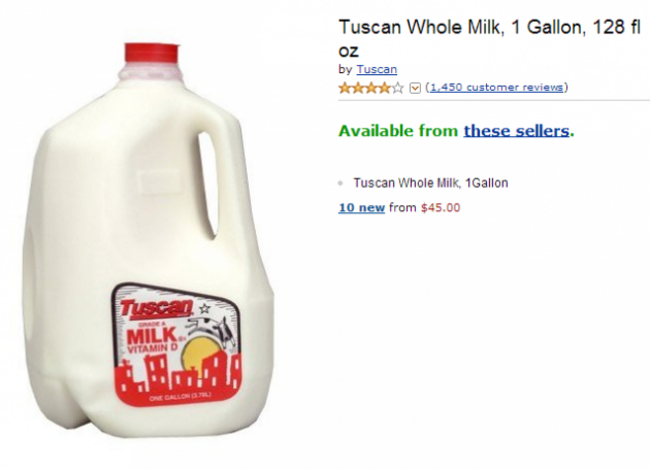Click the jumping cow illustration
Screen dimensions: 650x469
click(x=213, y=329)
